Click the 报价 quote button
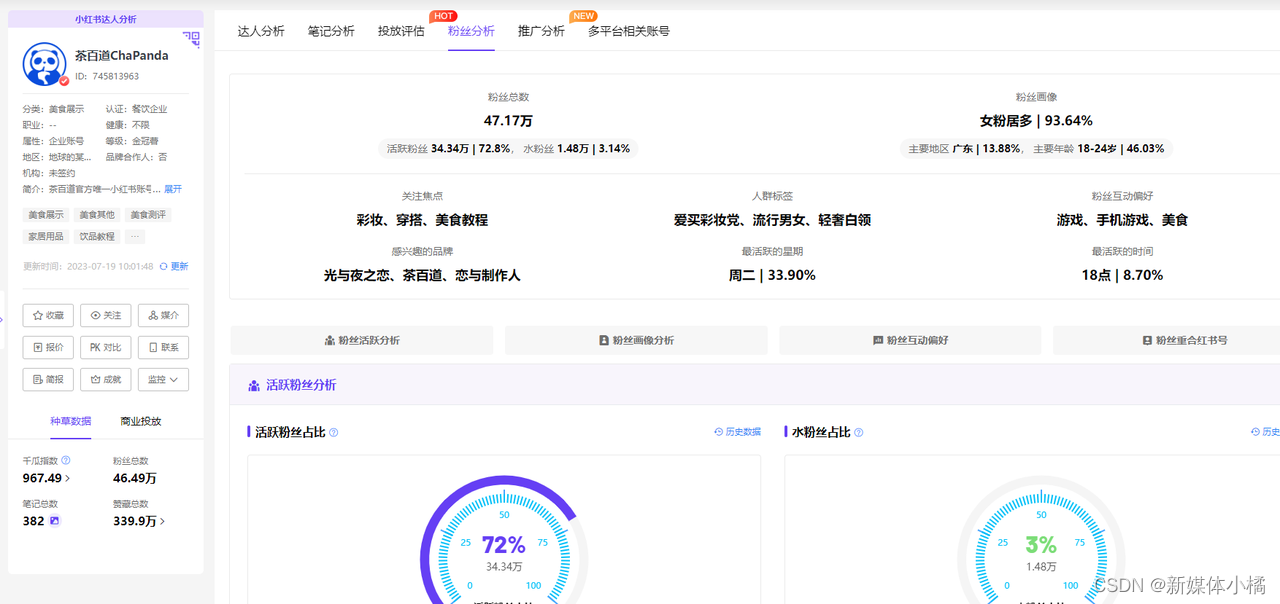This screenshot has width=1280, height=604. (48, 347)
